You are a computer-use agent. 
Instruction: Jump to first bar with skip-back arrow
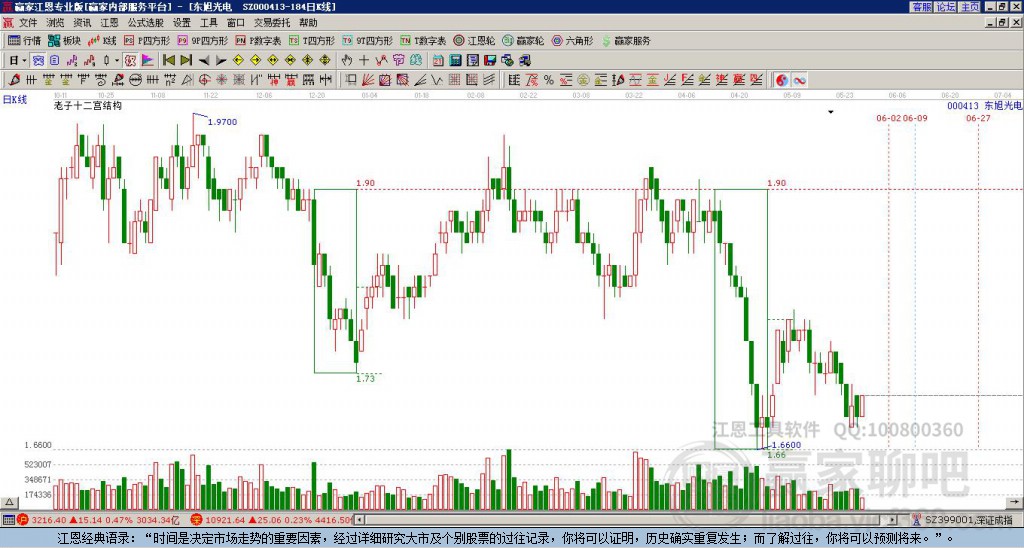tap(168, 61)
